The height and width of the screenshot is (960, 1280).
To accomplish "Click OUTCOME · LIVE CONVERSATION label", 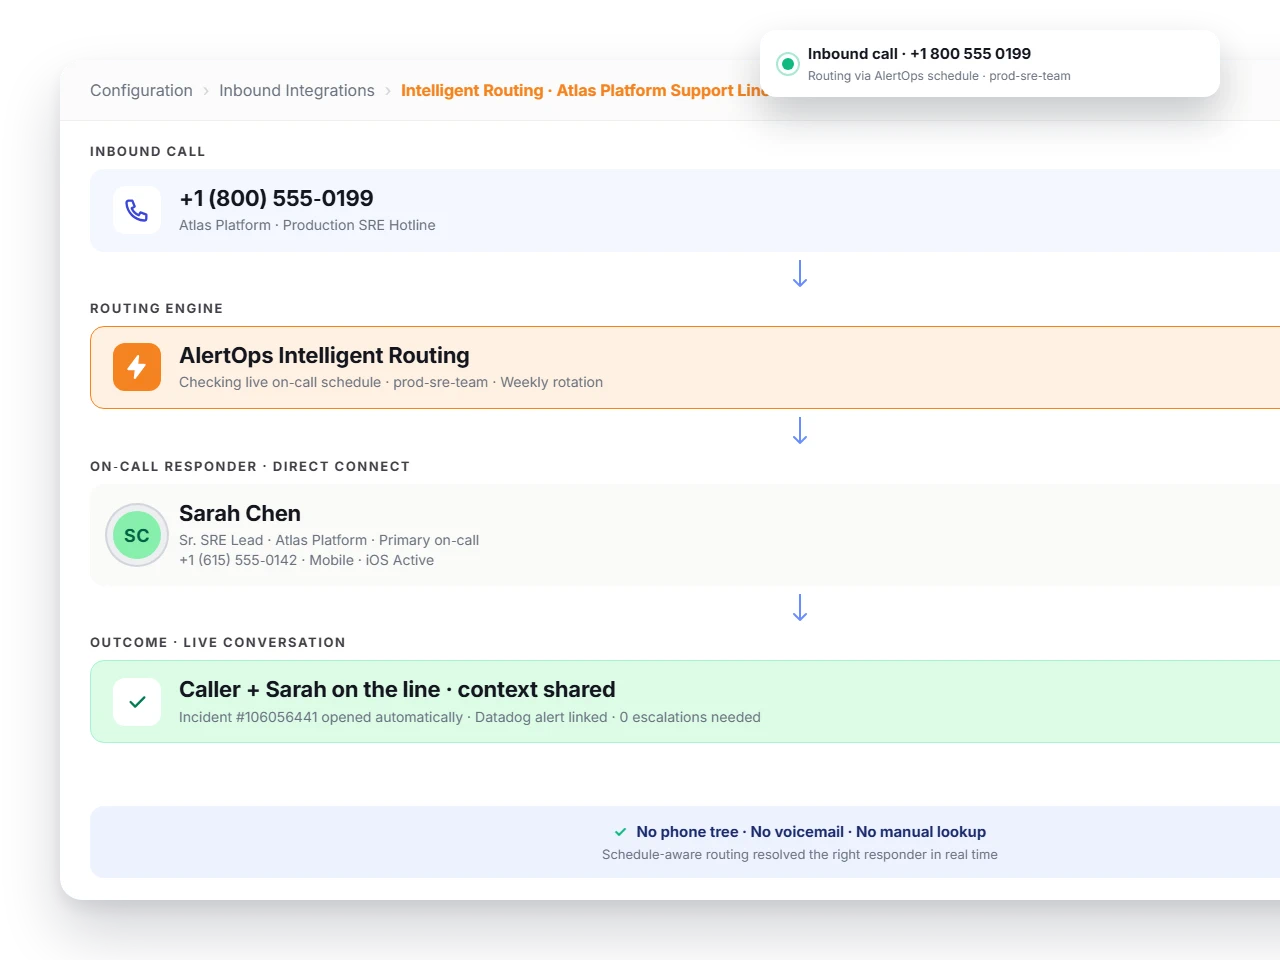I will click(218, 642).
